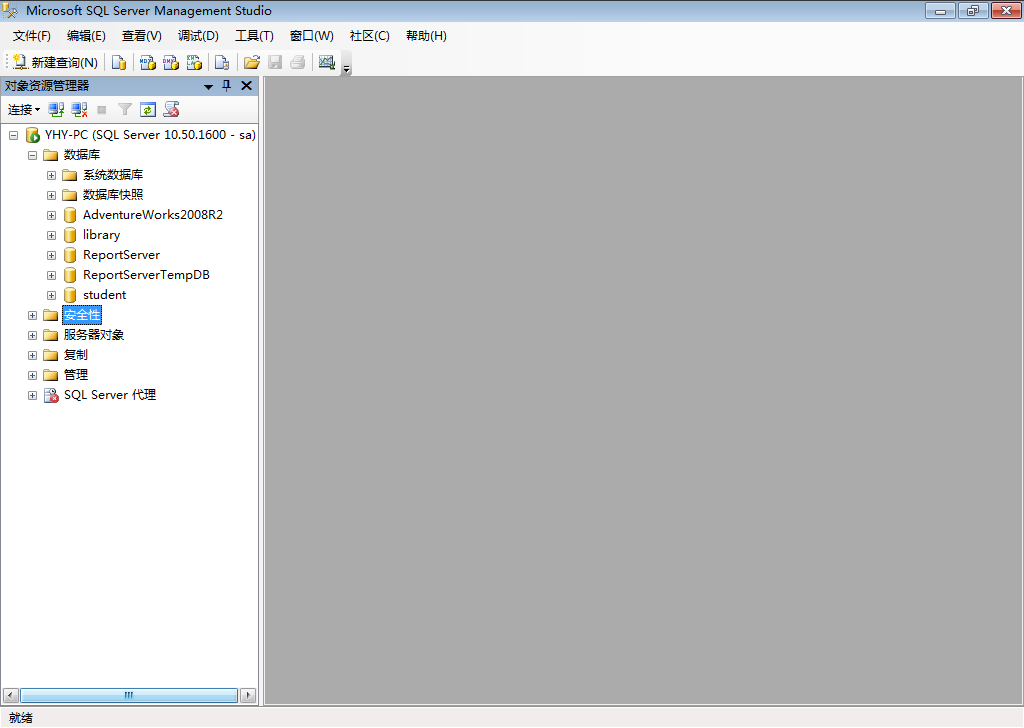Click the Filter funnel icon
The width and height of the screenshot is (1024, 728).
(125, 110)
